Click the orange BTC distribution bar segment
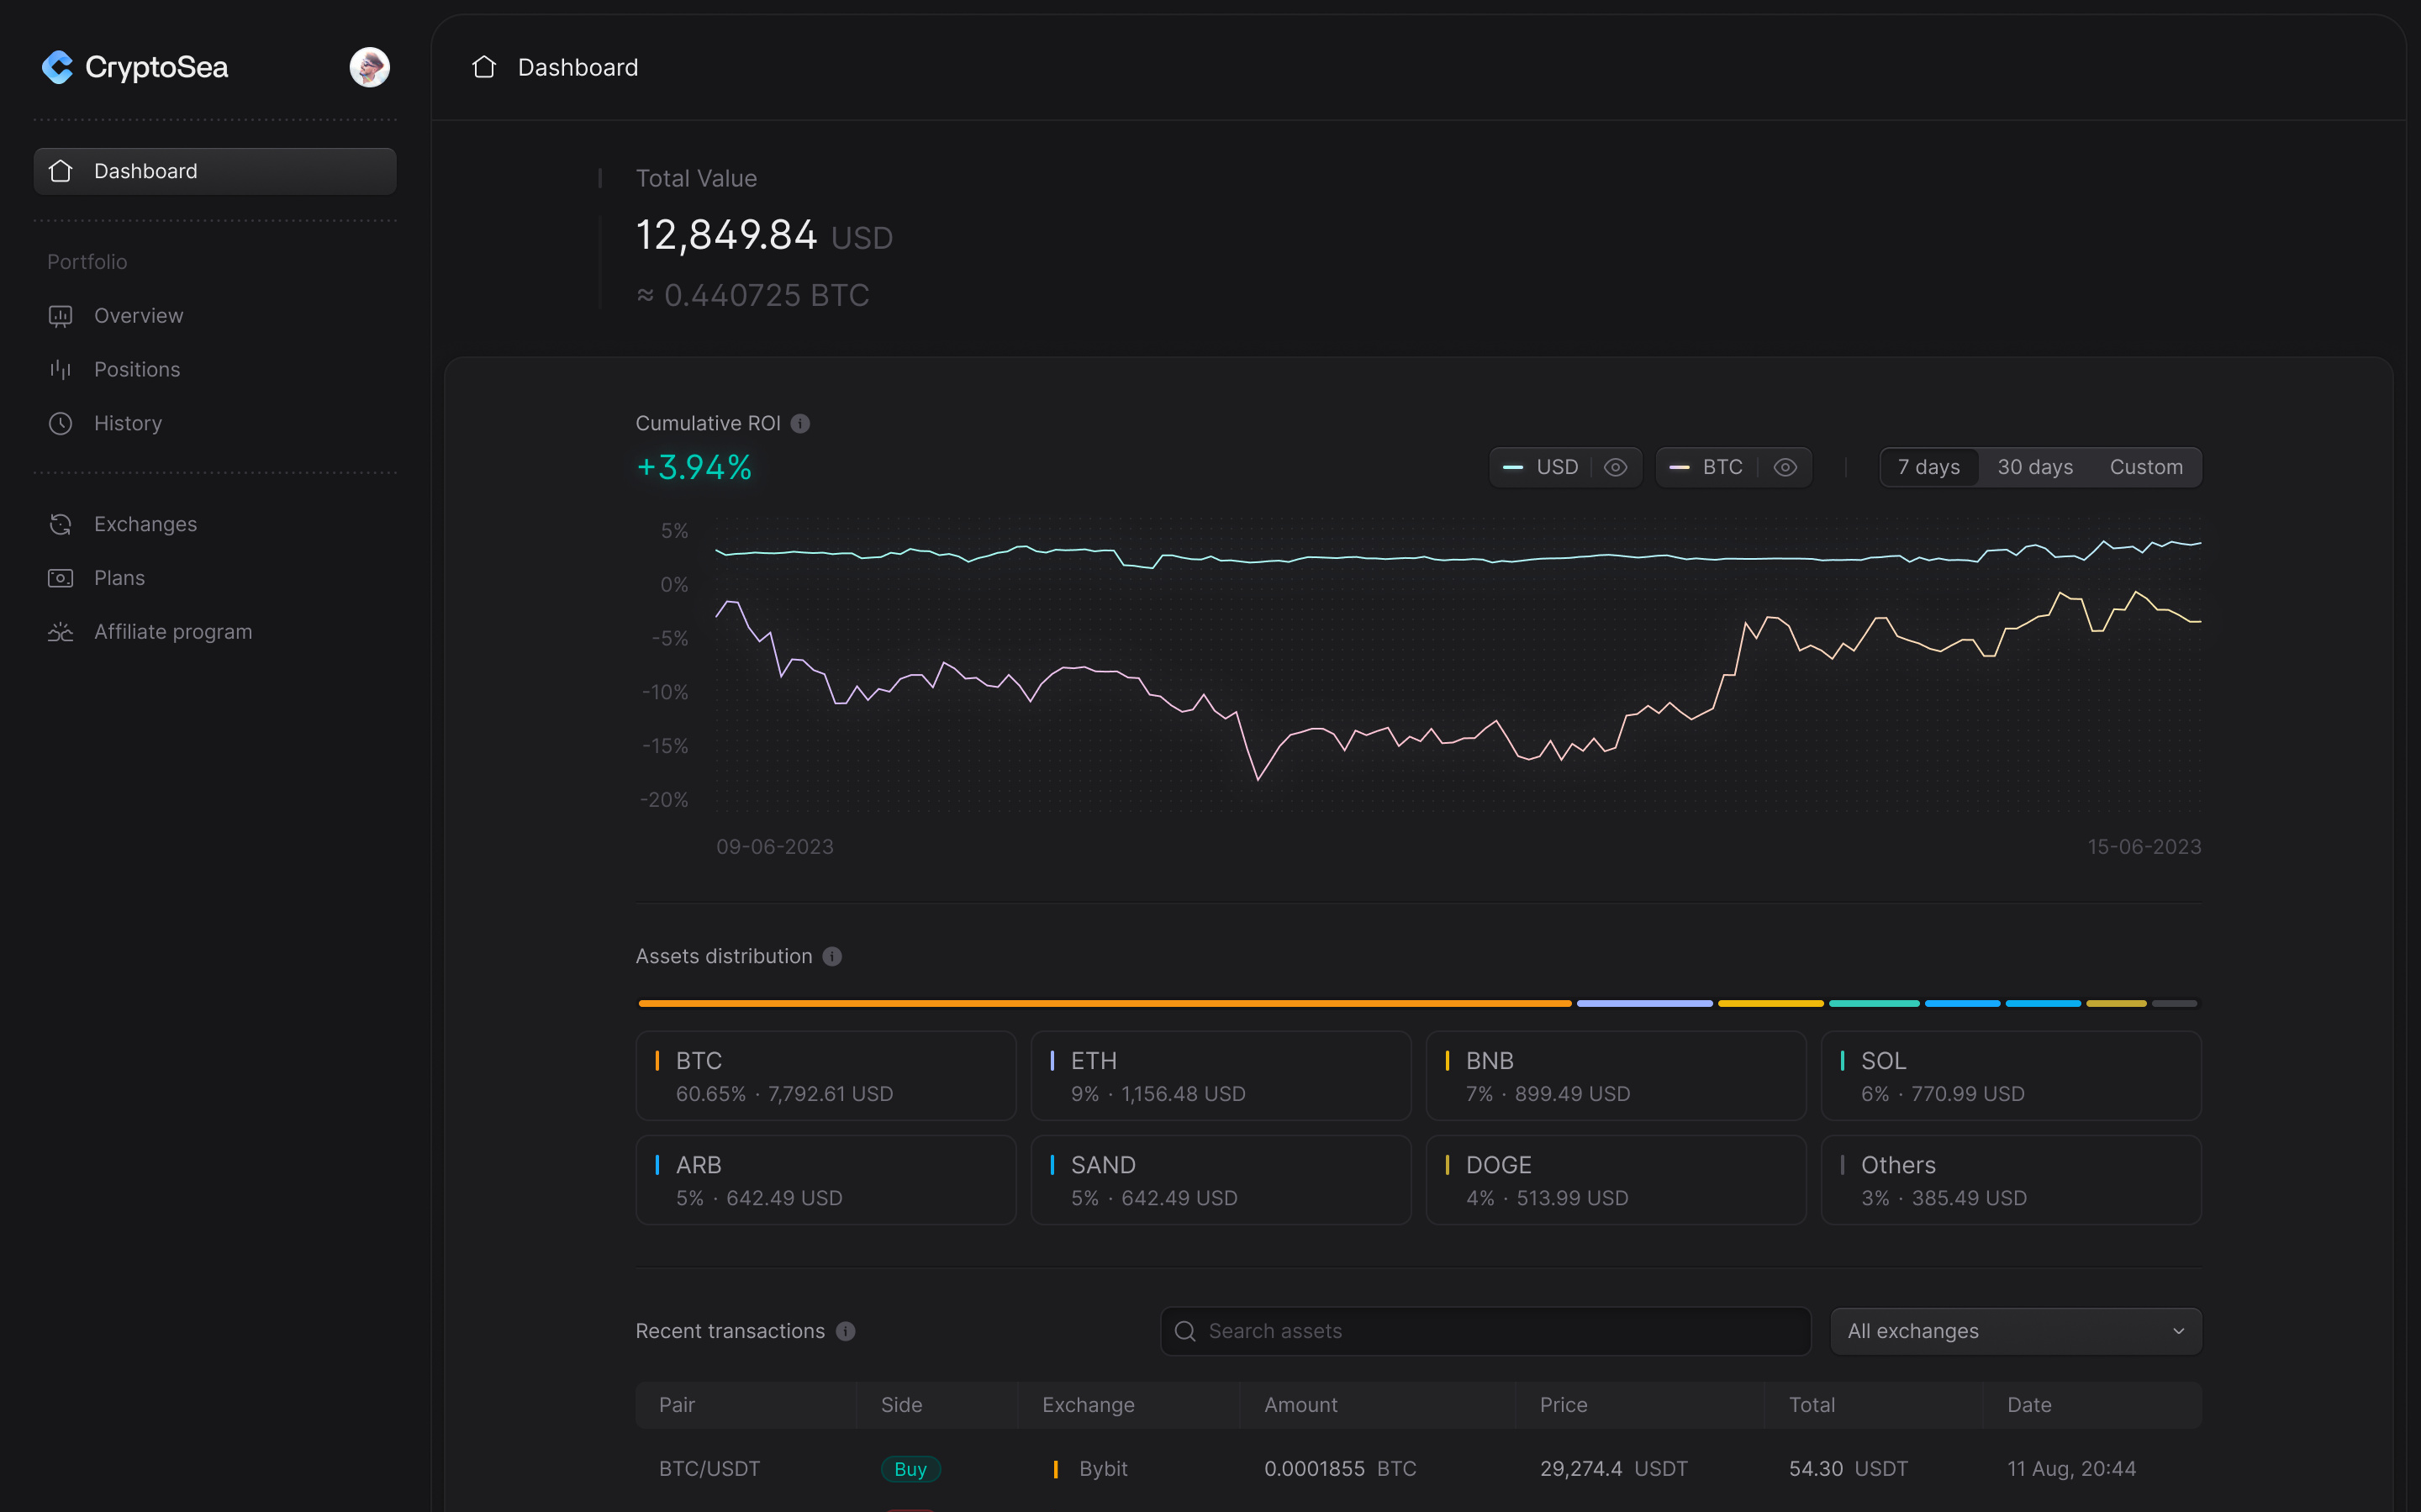This screenshot has height=1512, width=2421. click(1105, 1003)
